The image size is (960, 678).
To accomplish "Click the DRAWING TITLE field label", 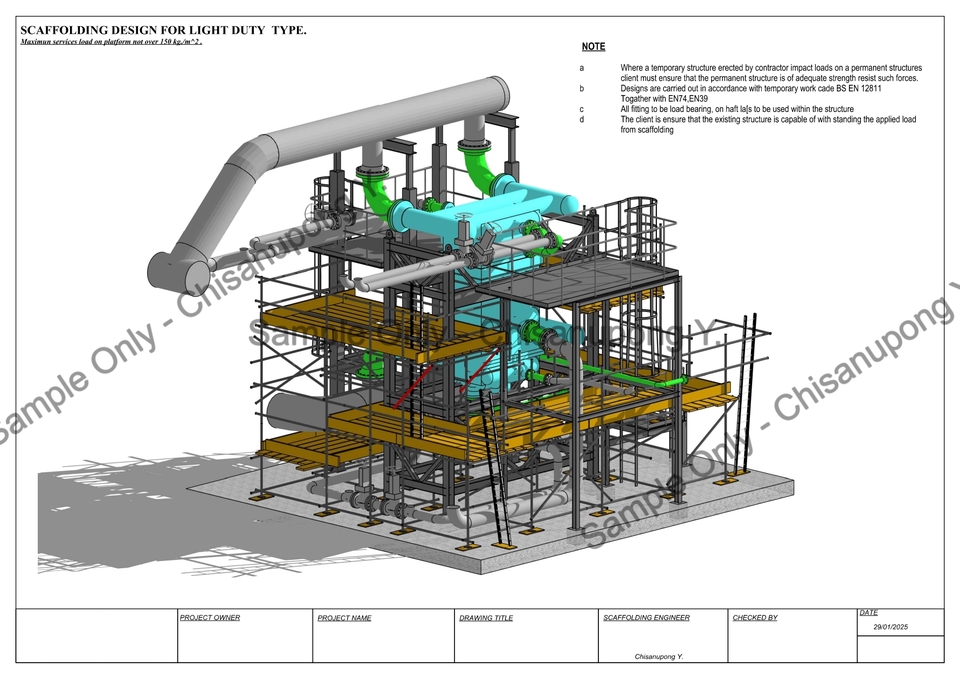I will click(x=486, y=618).
